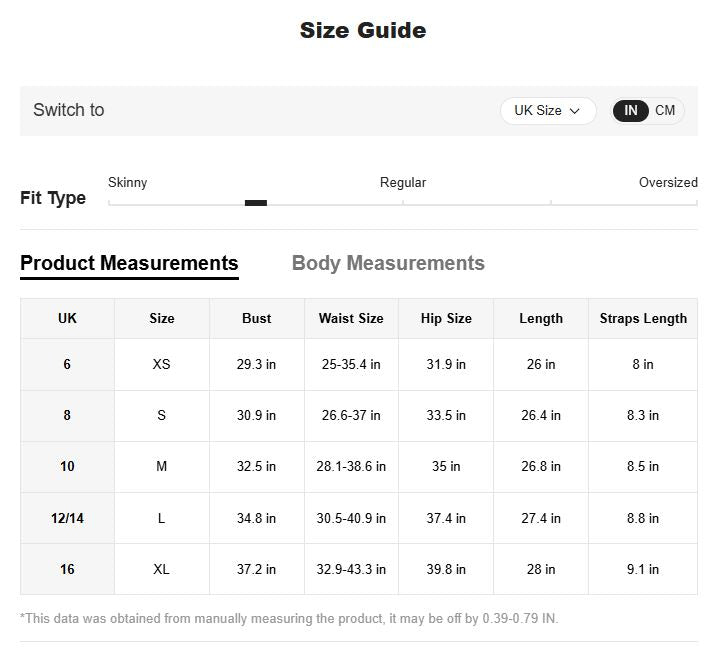Viewport: 718px width, 650px height.
Task: Click the Size Guide heading
Action: click(x=363, y=30)
